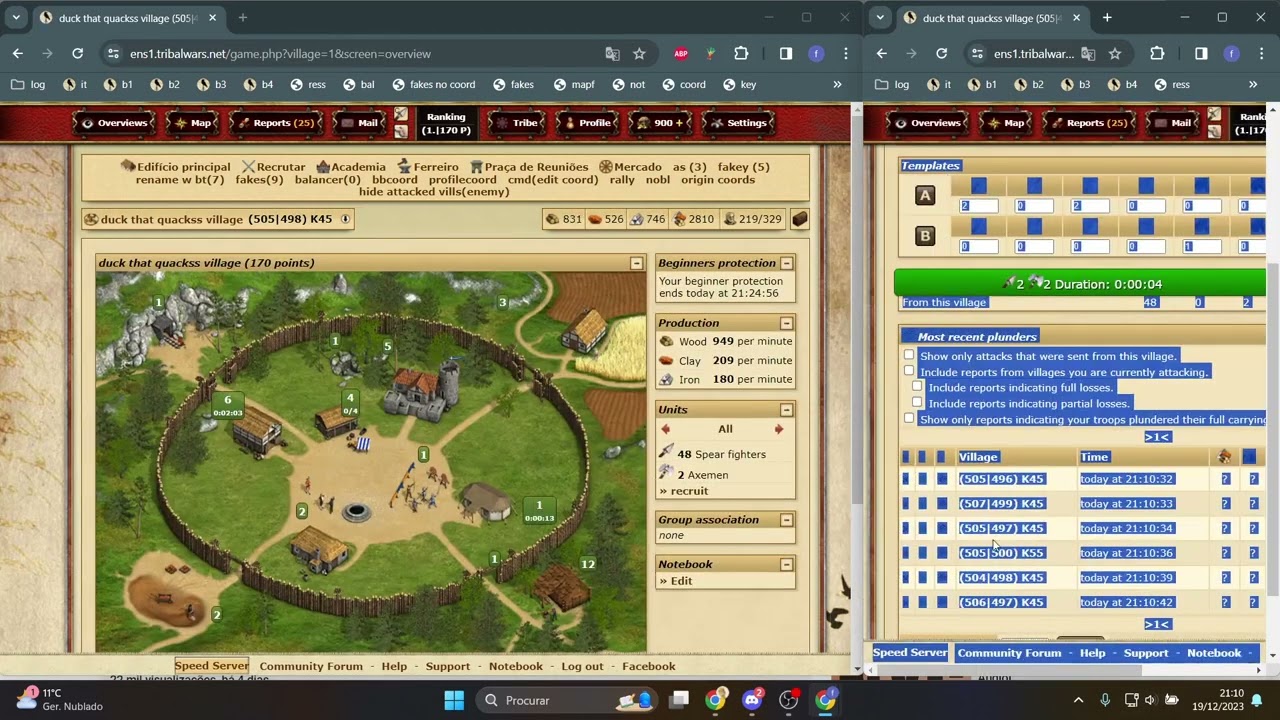1280x720 pixels.
Task: Click the translate page icon in left window
Action: pyautogui.click(x=613, y=54)
